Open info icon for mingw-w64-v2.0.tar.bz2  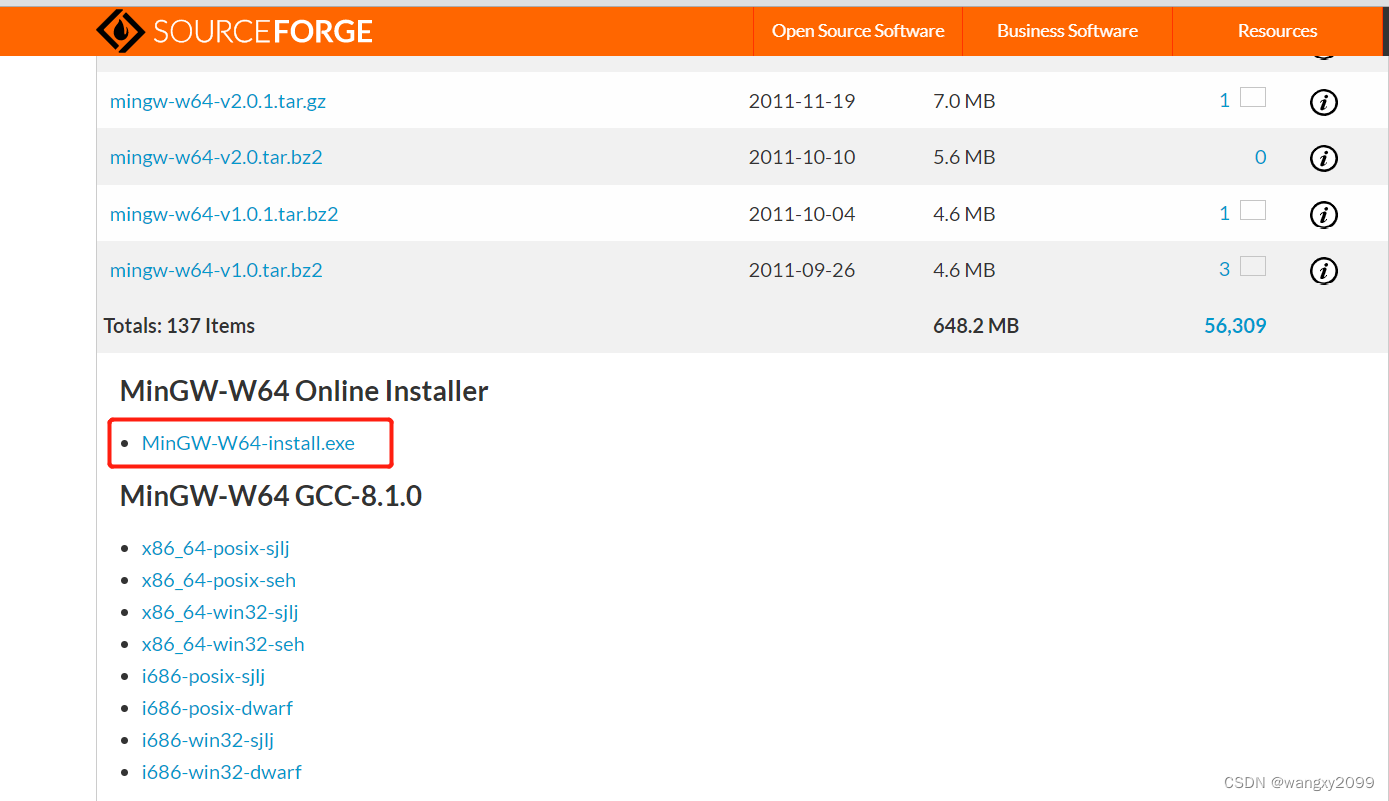[x=1323, y=158]
